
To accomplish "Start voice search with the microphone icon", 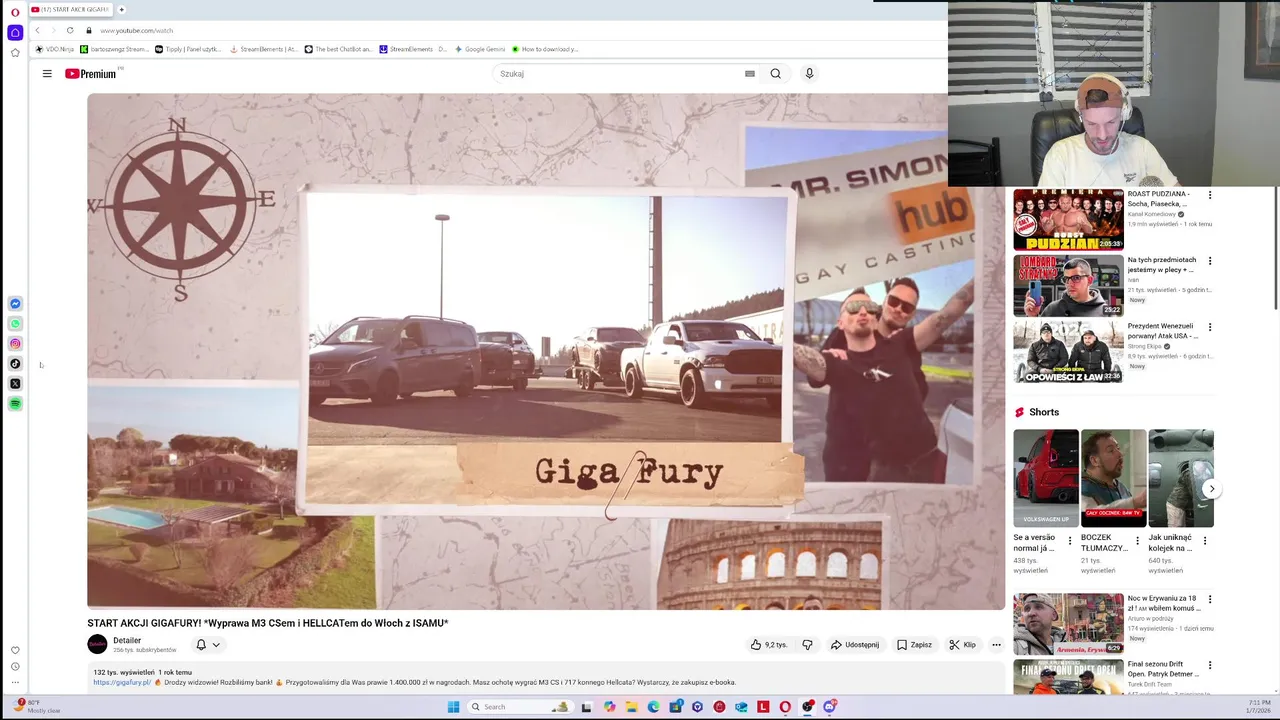I will 809,73.
